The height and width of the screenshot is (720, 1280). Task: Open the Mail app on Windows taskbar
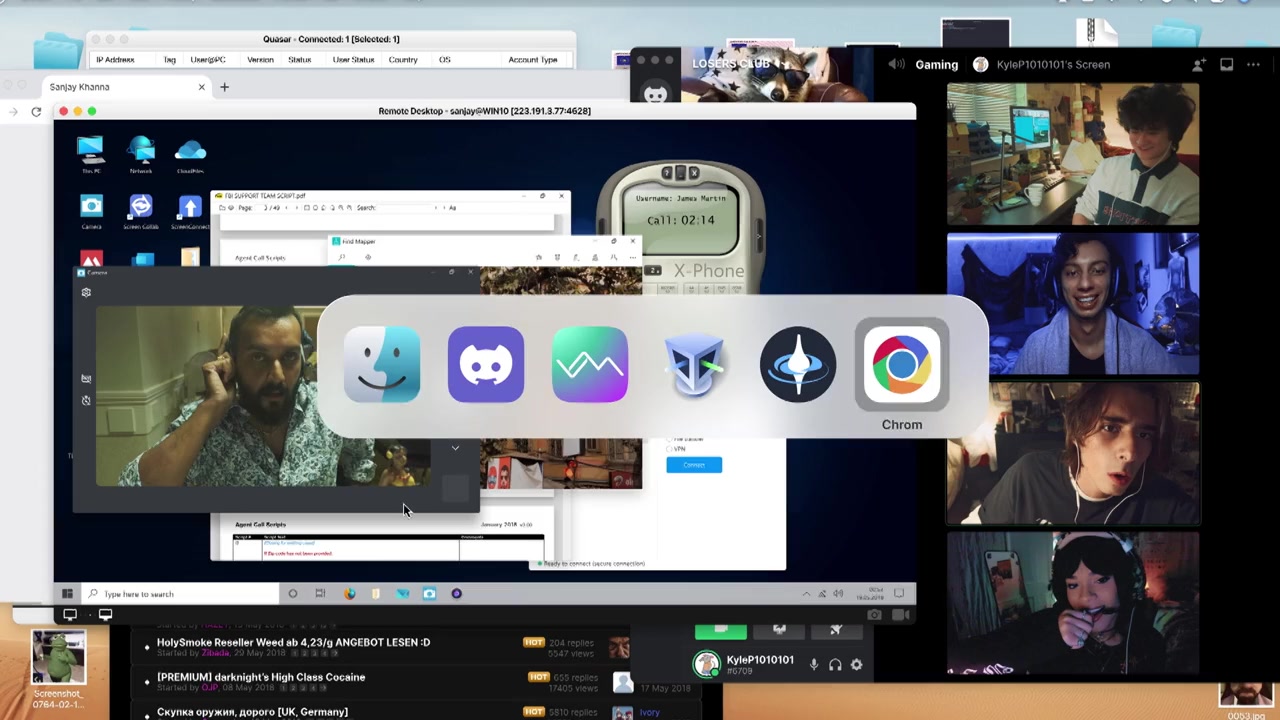pyautogui.click(x=402, y=593)
